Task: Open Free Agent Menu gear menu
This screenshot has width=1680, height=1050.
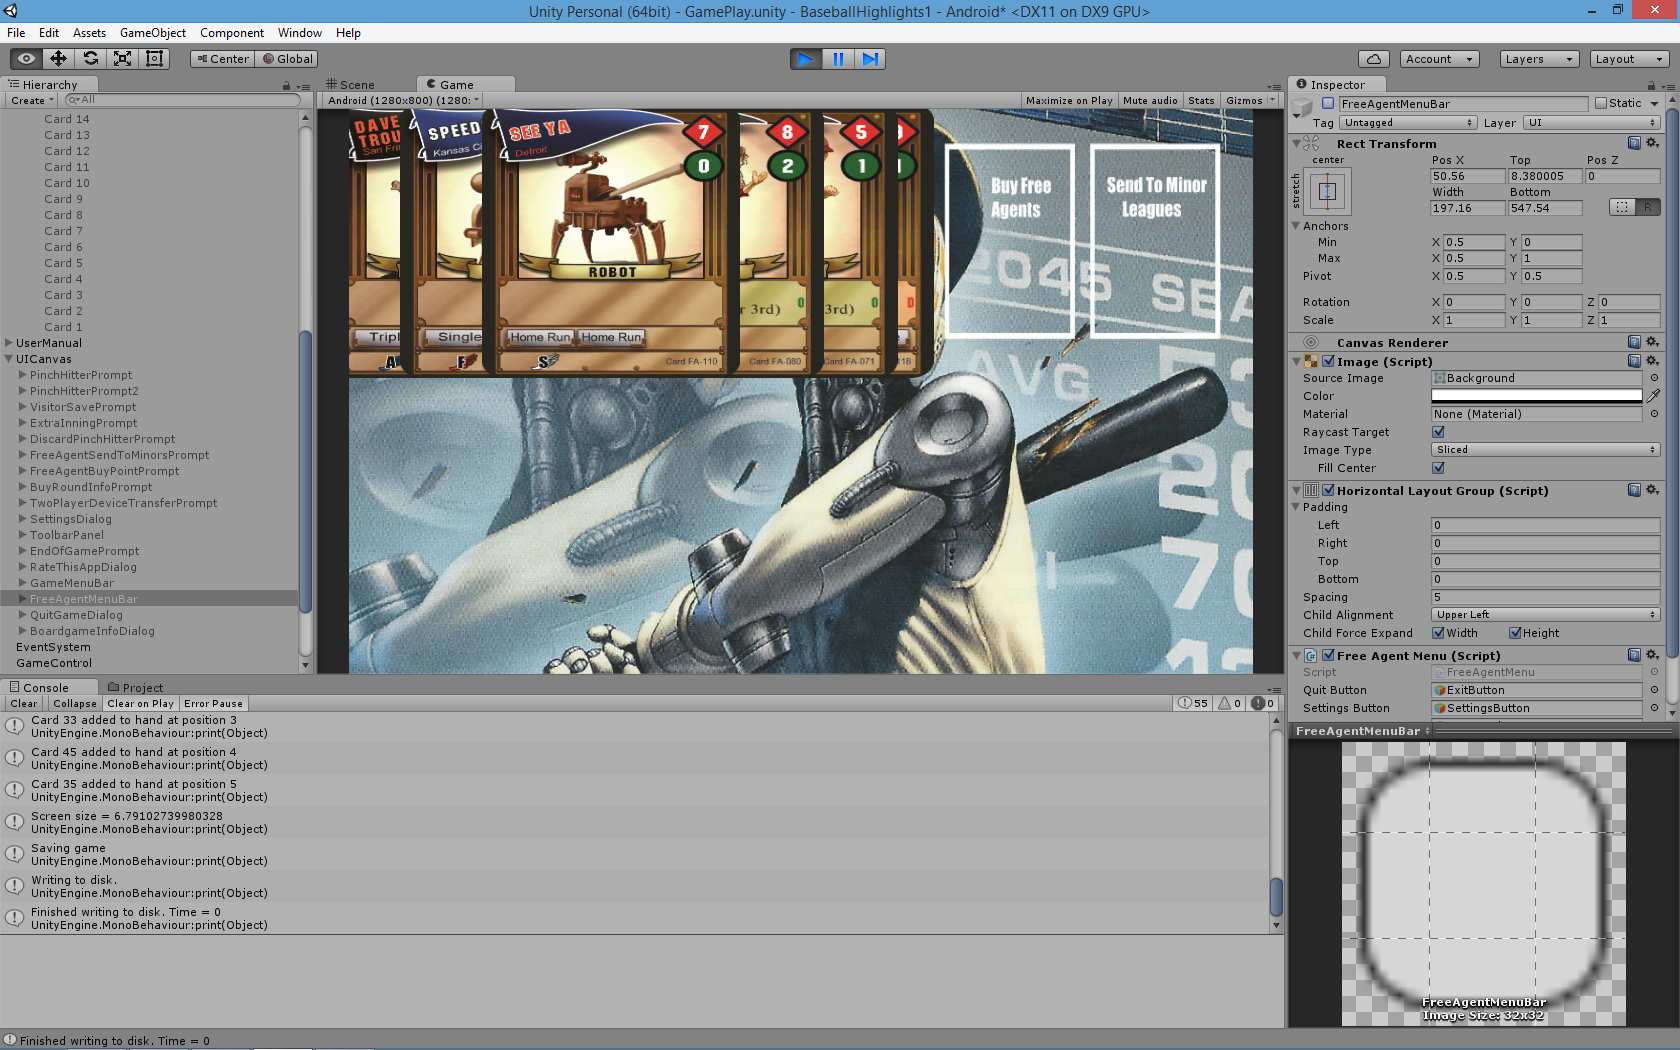Action: 1652,655
